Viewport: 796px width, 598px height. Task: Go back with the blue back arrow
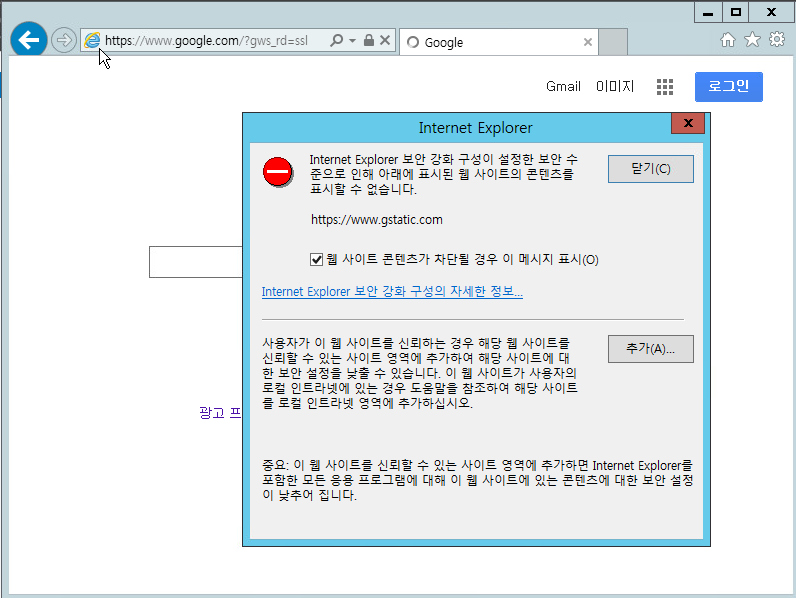pos(29,39)
